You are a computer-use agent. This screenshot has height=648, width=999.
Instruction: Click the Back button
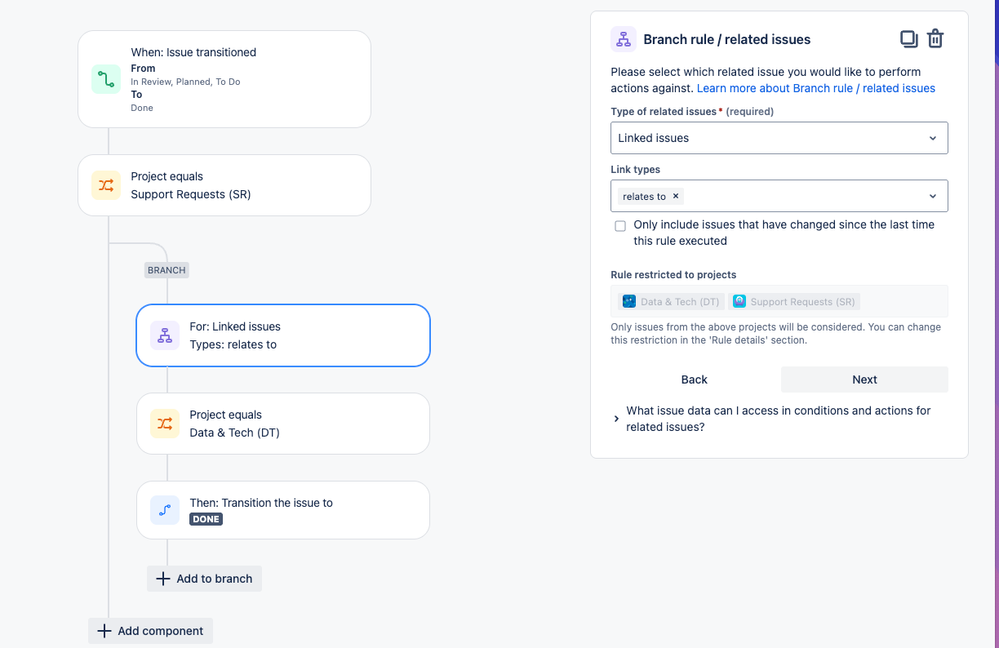pos(694,379)
